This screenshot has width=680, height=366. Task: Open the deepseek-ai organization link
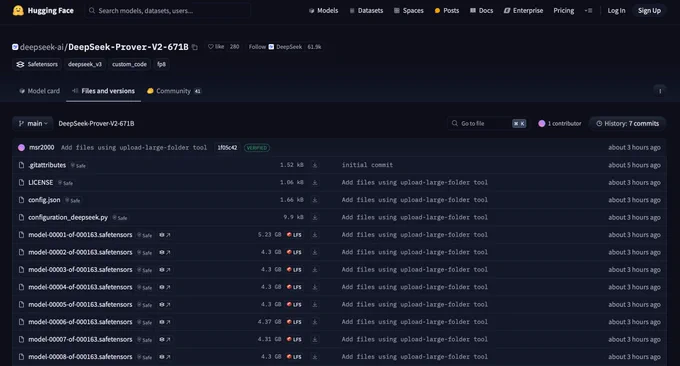[41, 47]
